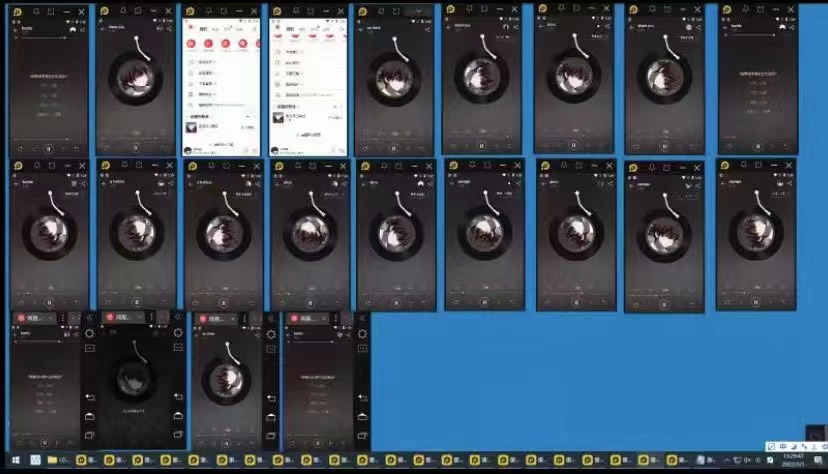Select third bottom-row emulator app tab

click(216, 319)
